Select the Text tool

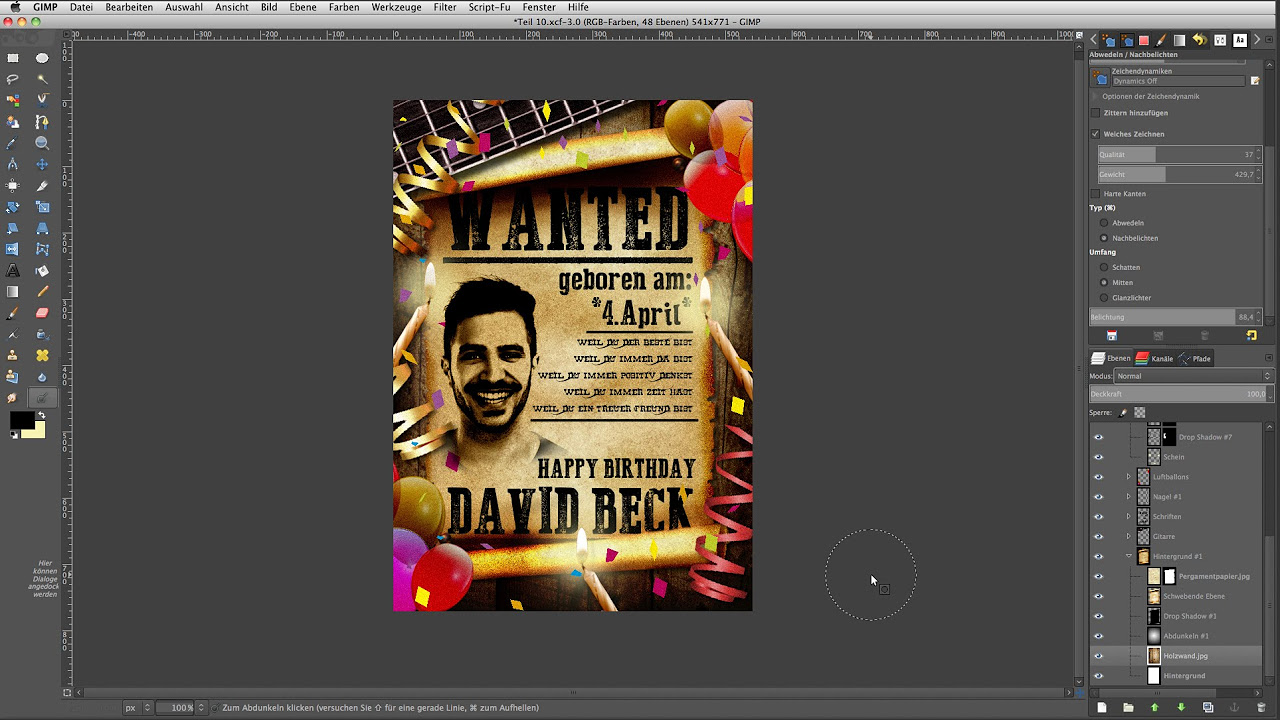13,270
